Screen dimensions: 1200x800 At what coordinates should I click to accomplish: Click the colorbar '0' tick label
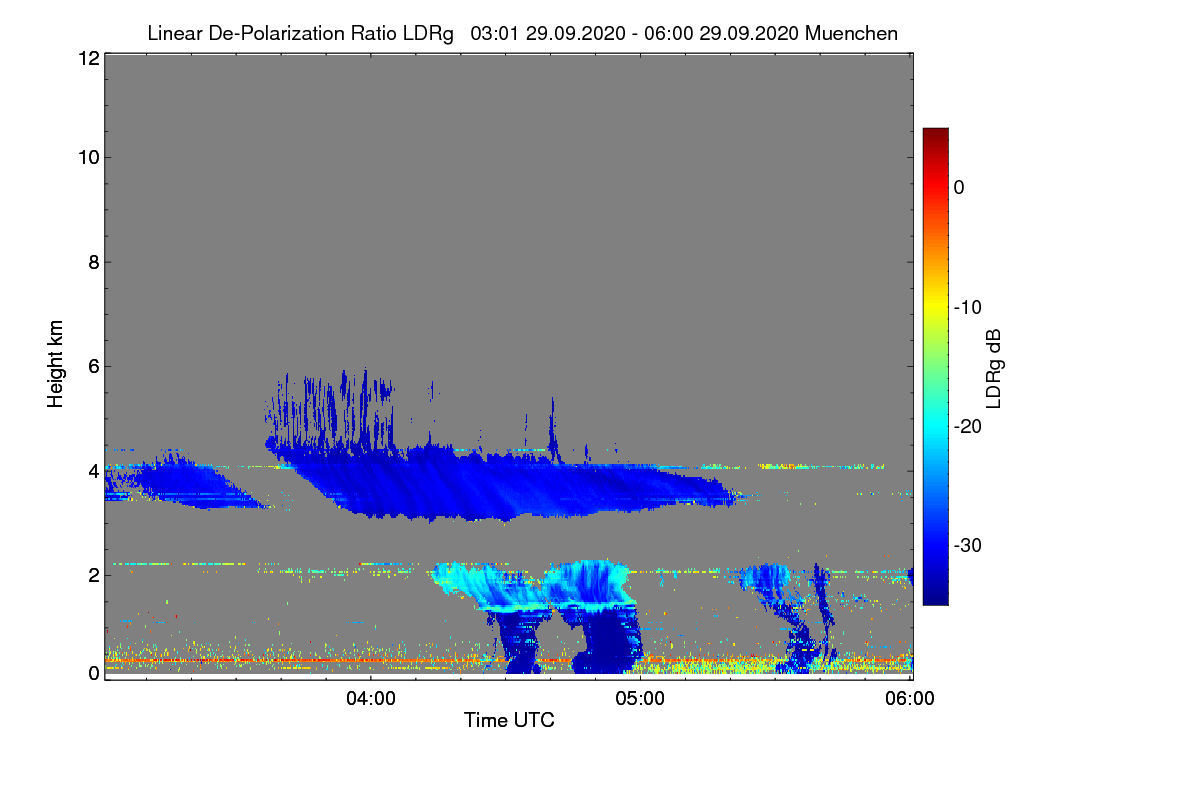[x=959, y=187]
